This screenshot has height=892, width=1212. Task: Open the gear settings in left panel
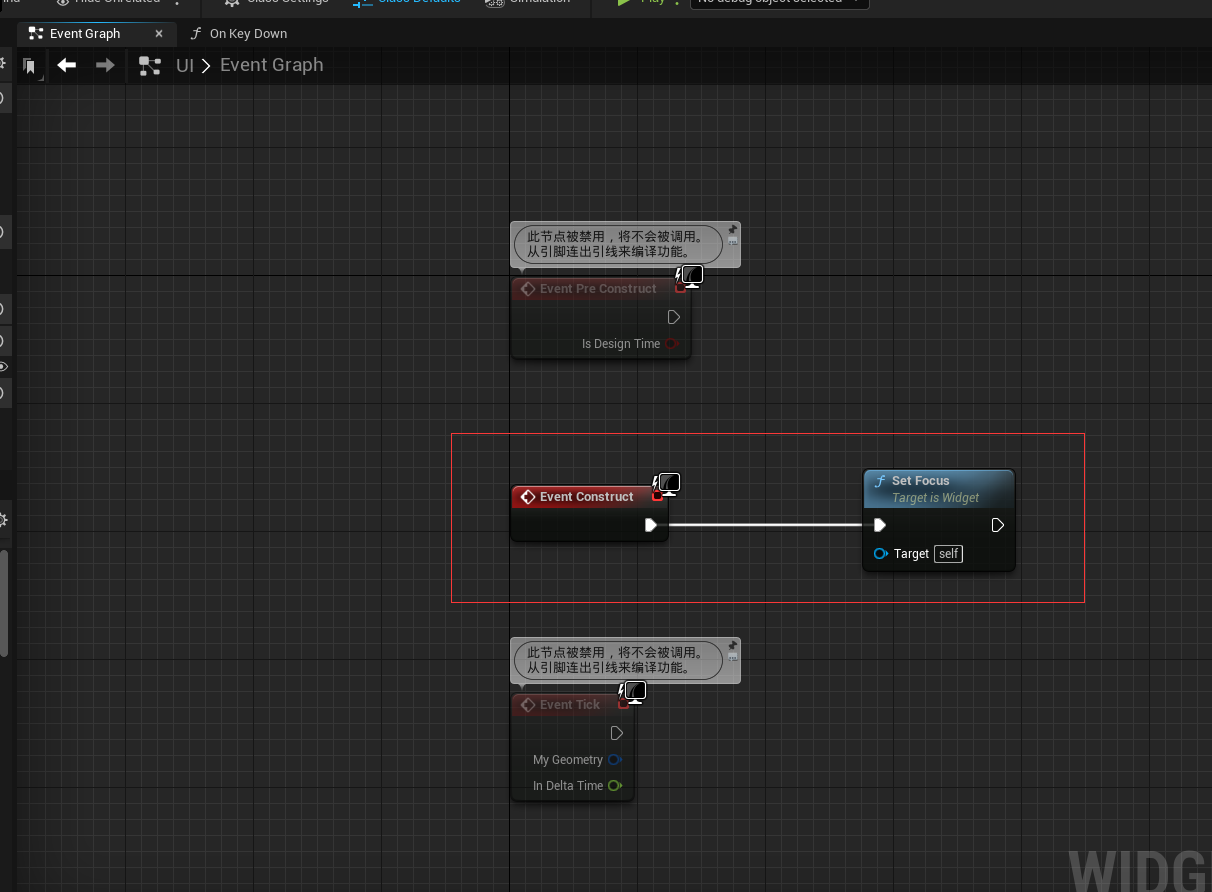point(3,520)
